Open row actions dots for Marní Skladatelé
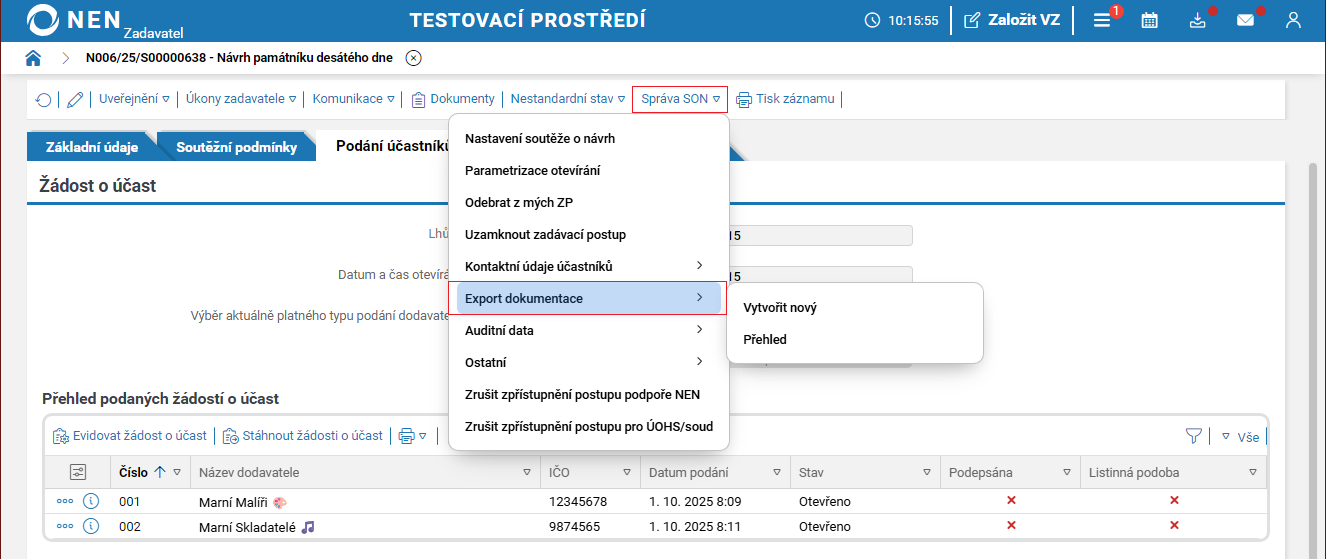This screenshot has height=559, width=1326. (x=65, y=526)
